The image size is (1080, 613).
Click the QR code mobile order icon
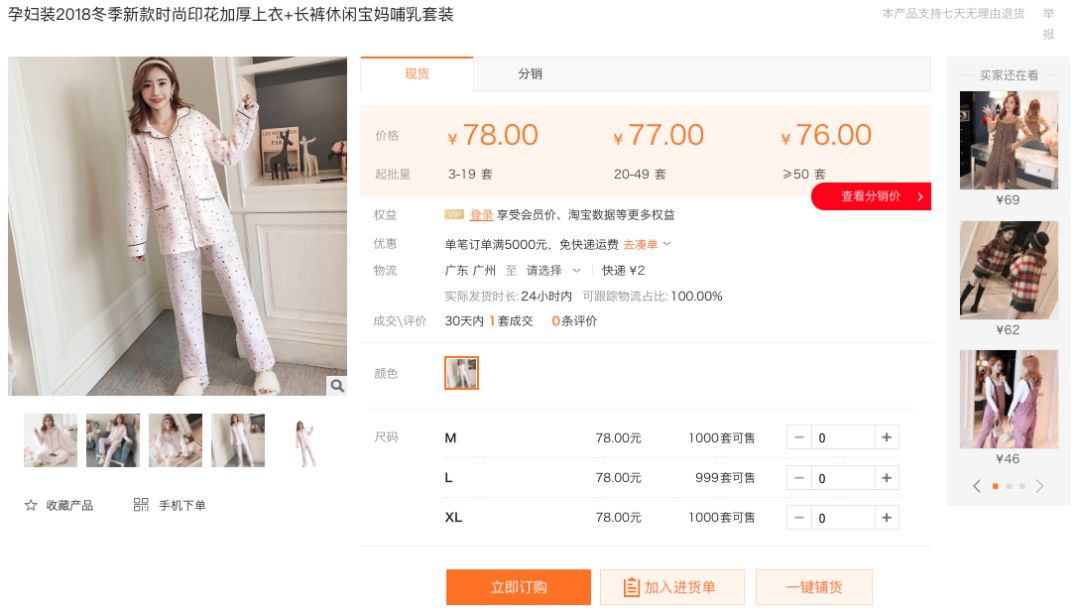coord(141,505)
